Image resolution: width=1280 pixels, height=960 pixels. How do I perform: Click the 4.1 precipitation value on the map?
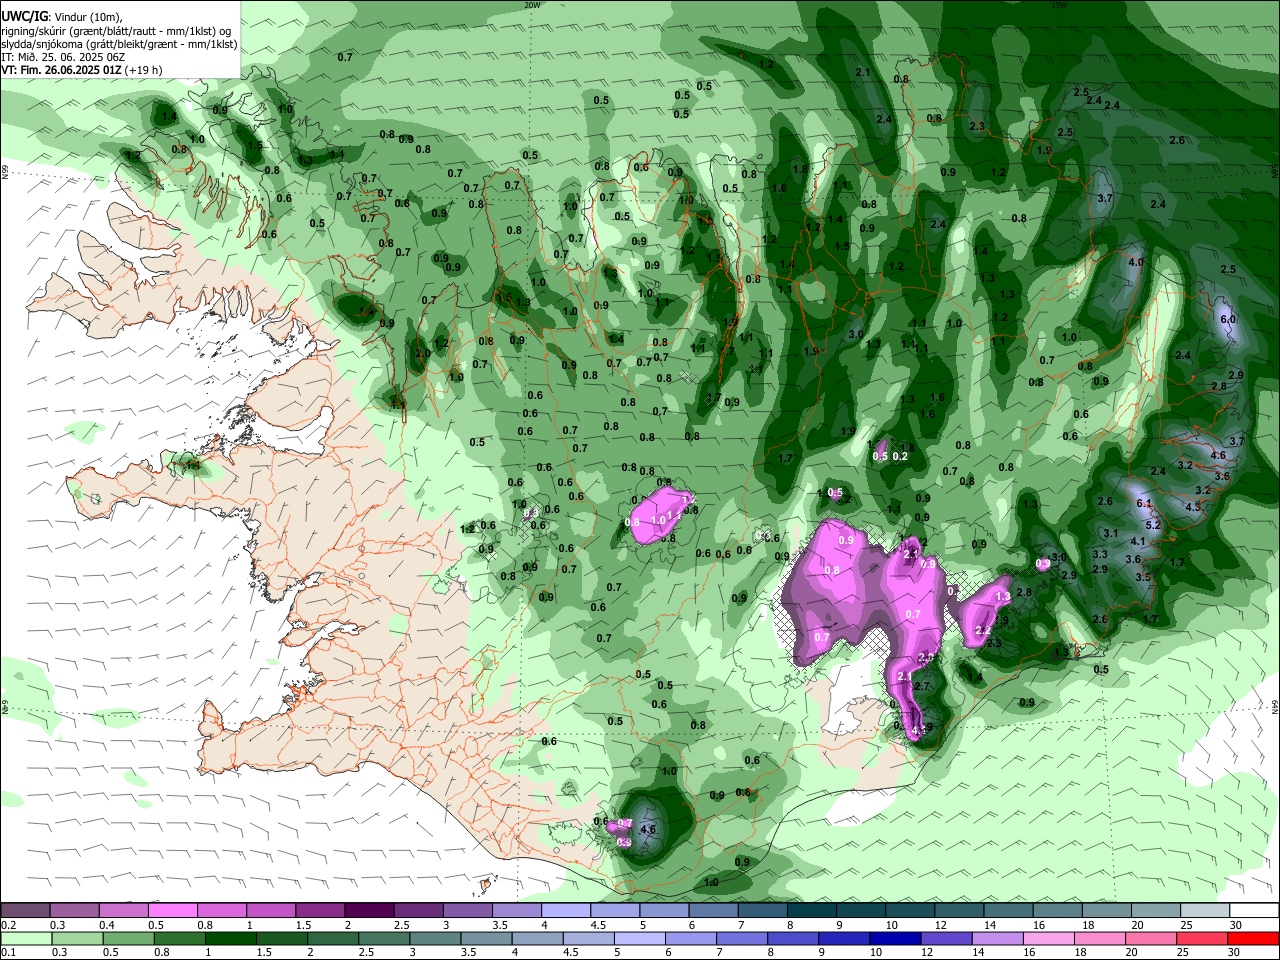click(1137, 541)
